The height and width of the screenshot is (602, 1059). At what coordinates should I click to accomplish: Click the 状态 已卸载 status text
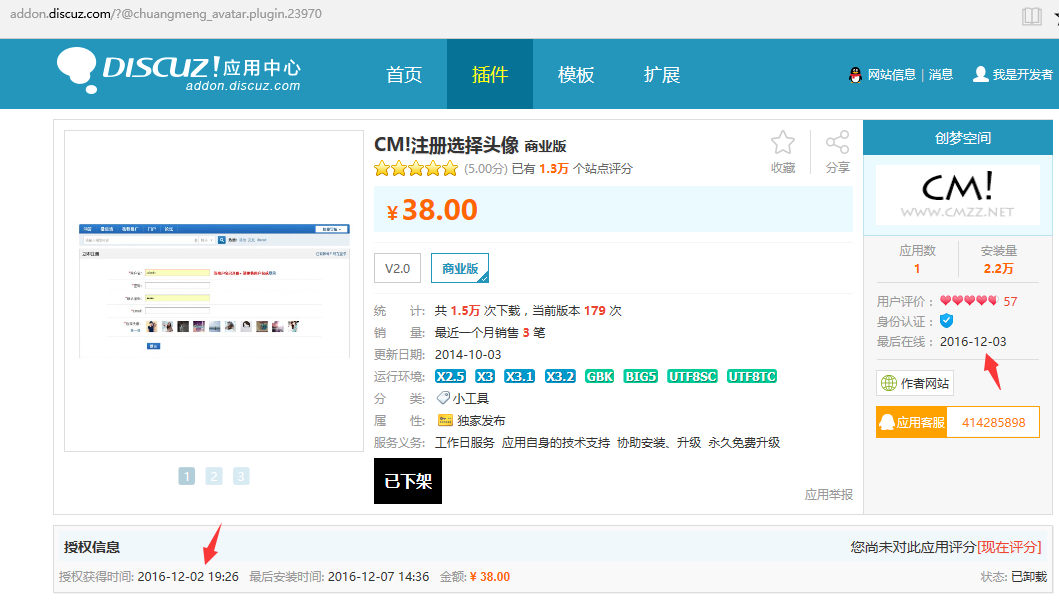pyautogui.click(x=1029, y=576)
